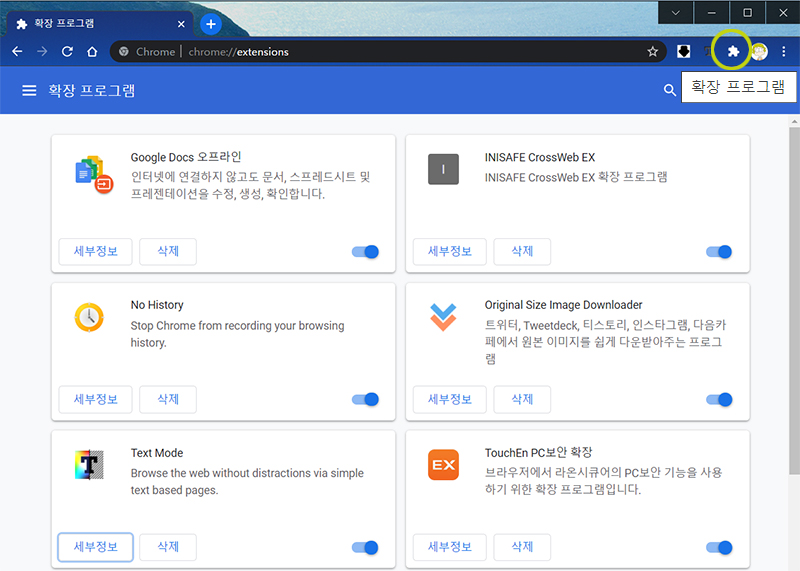Reload the extensions page

tap(67, 52)
